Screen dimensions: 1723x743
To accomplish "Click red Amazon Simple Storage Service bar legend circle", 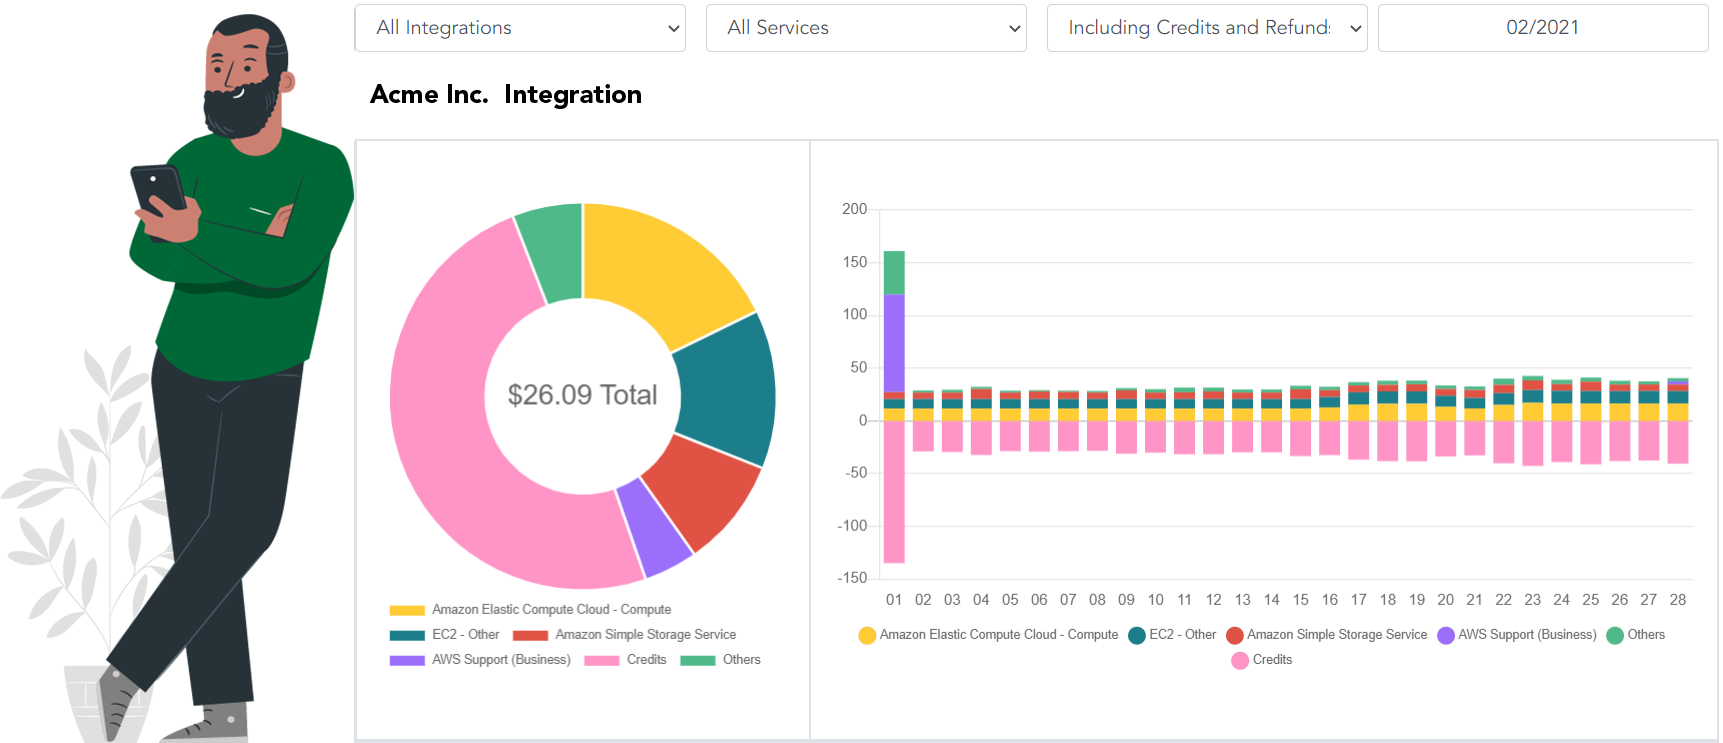I will click(x=1234, y=635).
